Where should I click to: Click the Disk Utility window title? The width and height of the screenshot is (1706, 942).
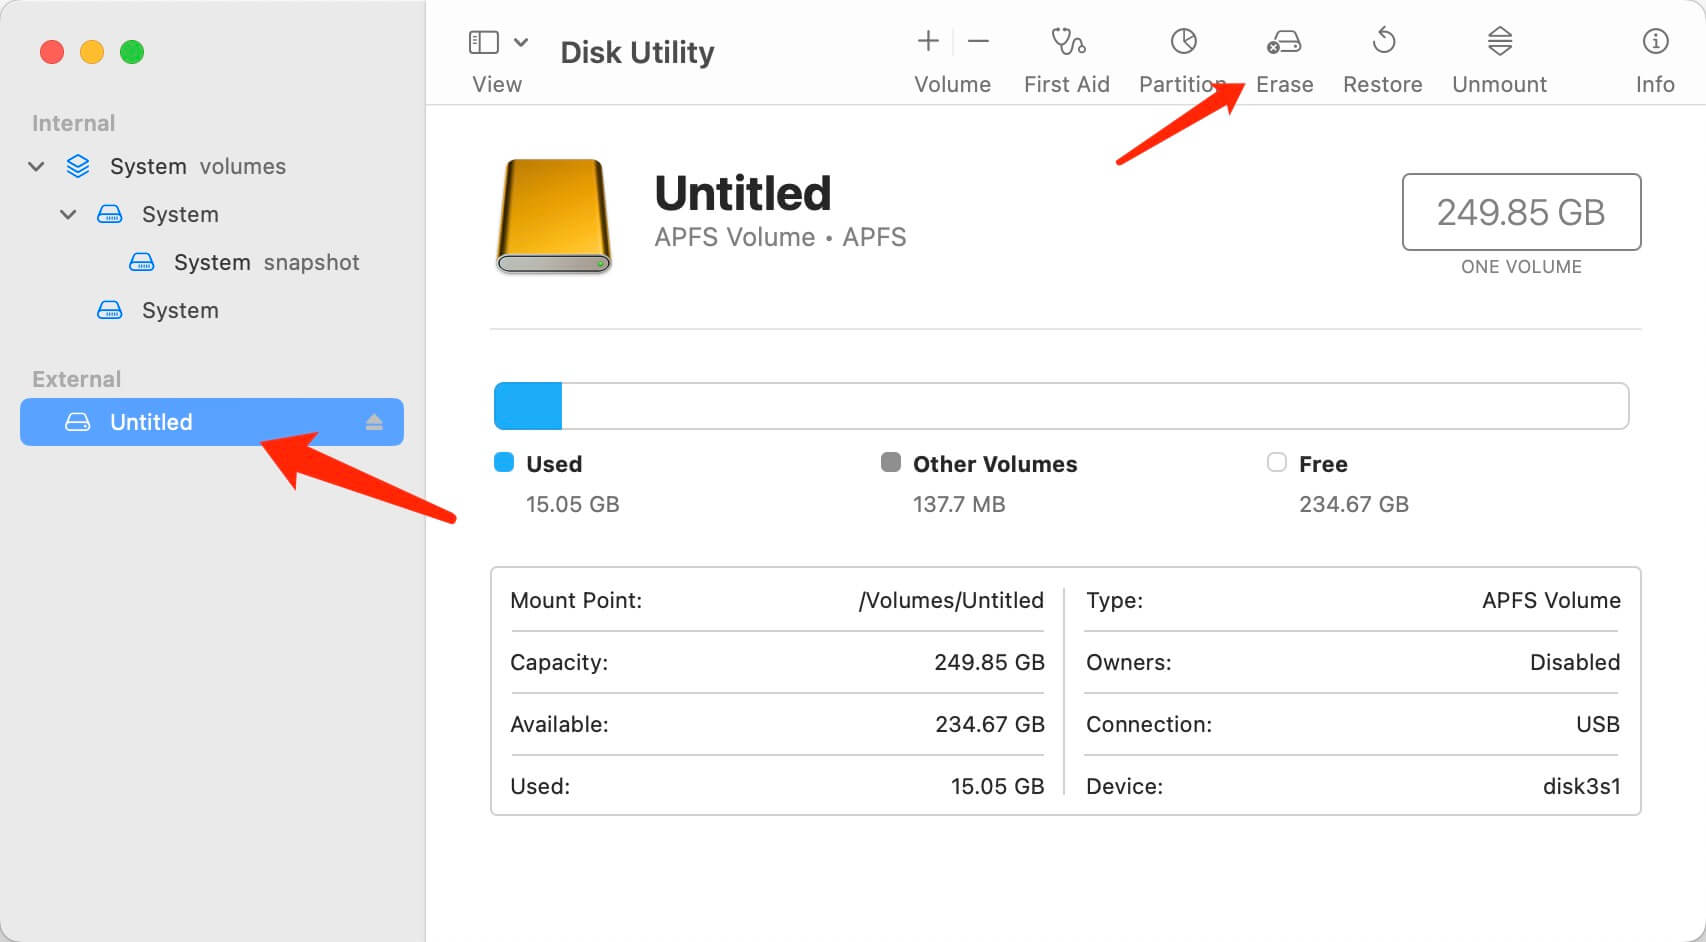click(637, 52)
